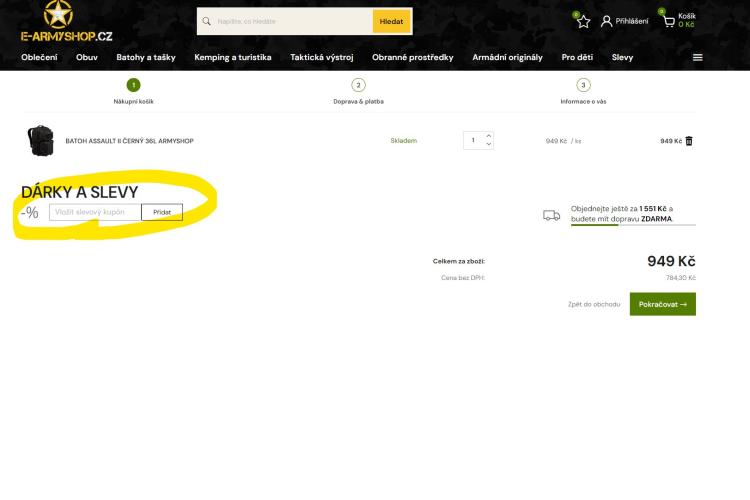Click the free shipping message text
Screen dimensions: 750x500
pos(622,214)
